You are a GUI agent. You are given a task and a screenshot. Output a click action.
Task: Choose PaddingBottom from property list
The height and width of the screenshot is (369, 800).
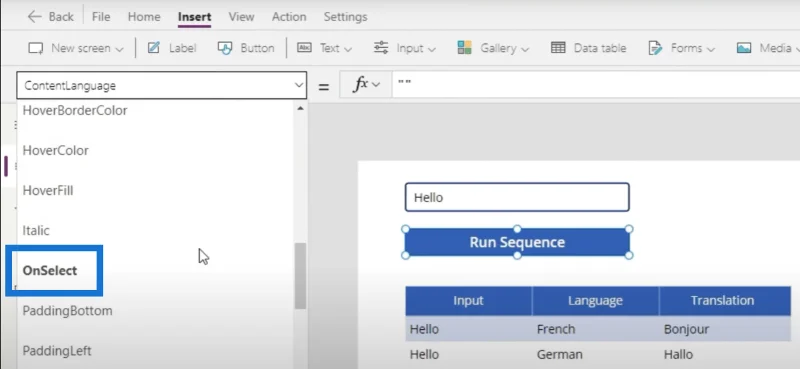(67, 311)
